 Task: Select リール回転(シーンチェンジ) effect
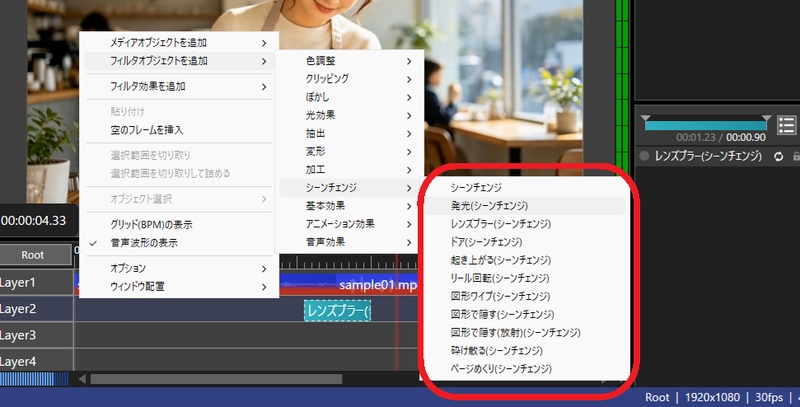click(525, 278)
